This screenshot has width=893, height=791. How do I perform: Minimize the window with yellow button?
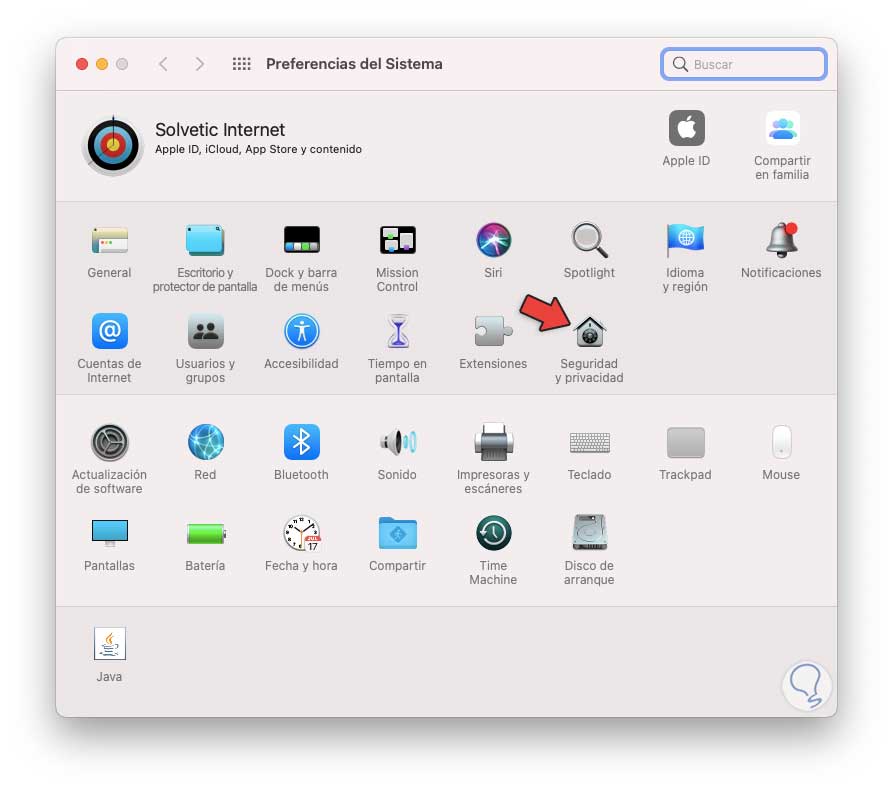point(102,64)
